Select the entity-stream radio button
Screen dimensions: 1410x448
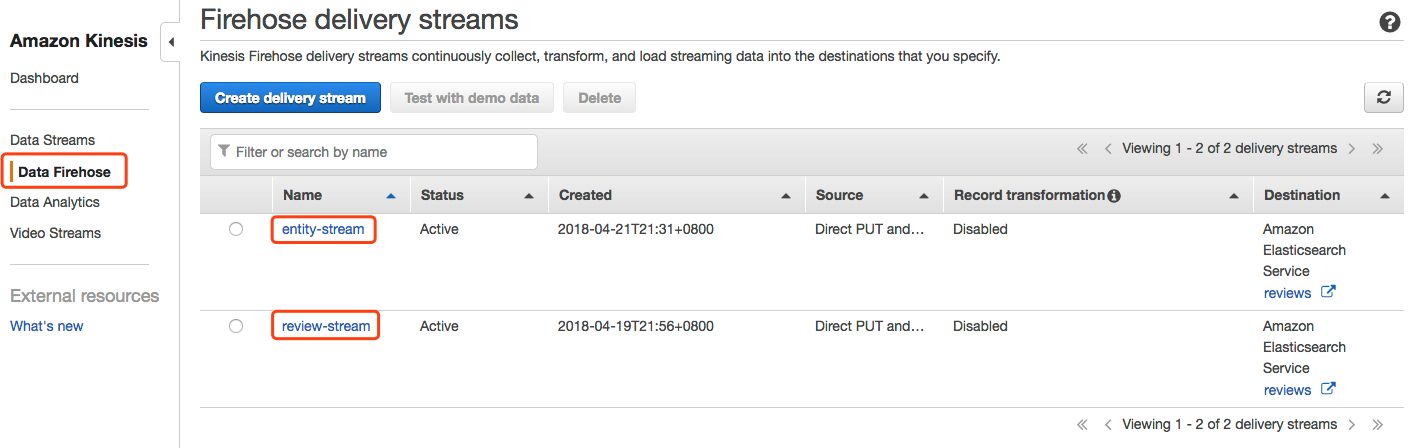pos(236,229)
